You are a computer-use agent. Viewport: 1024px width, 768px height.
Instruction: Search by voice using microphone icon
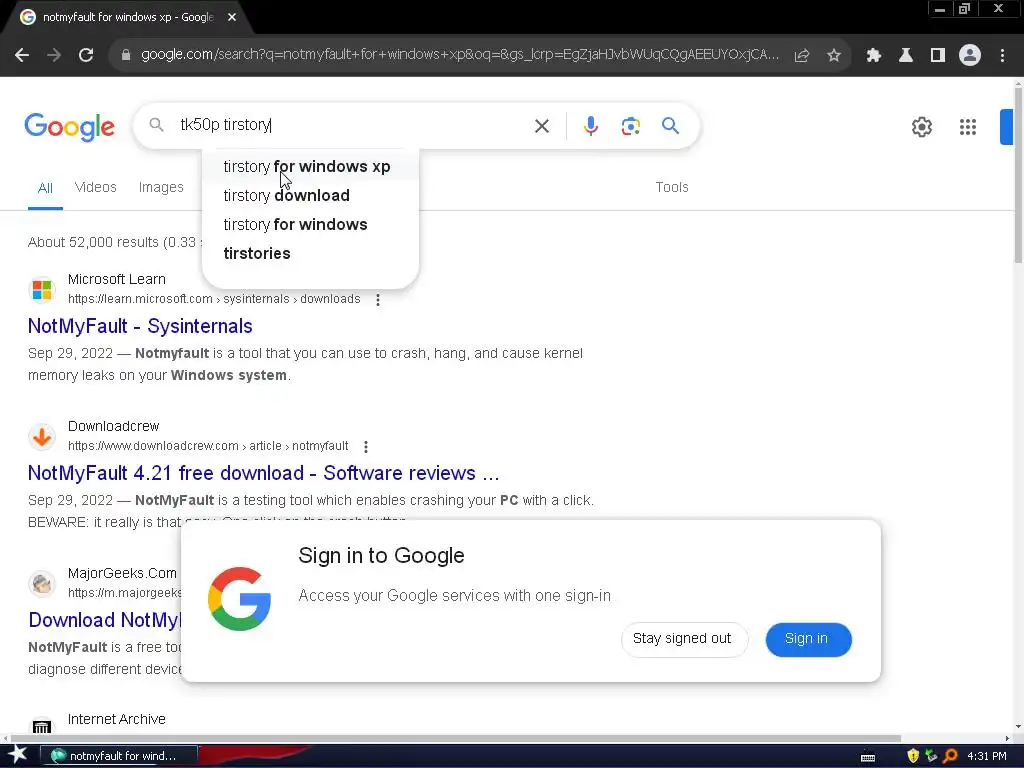coord(590,125)
